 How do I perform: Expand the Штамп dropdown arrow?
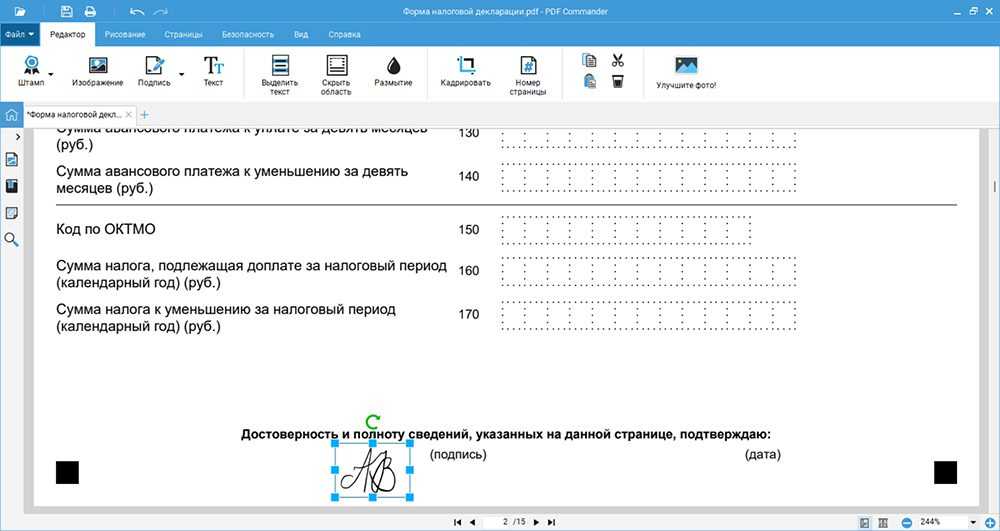50,73
